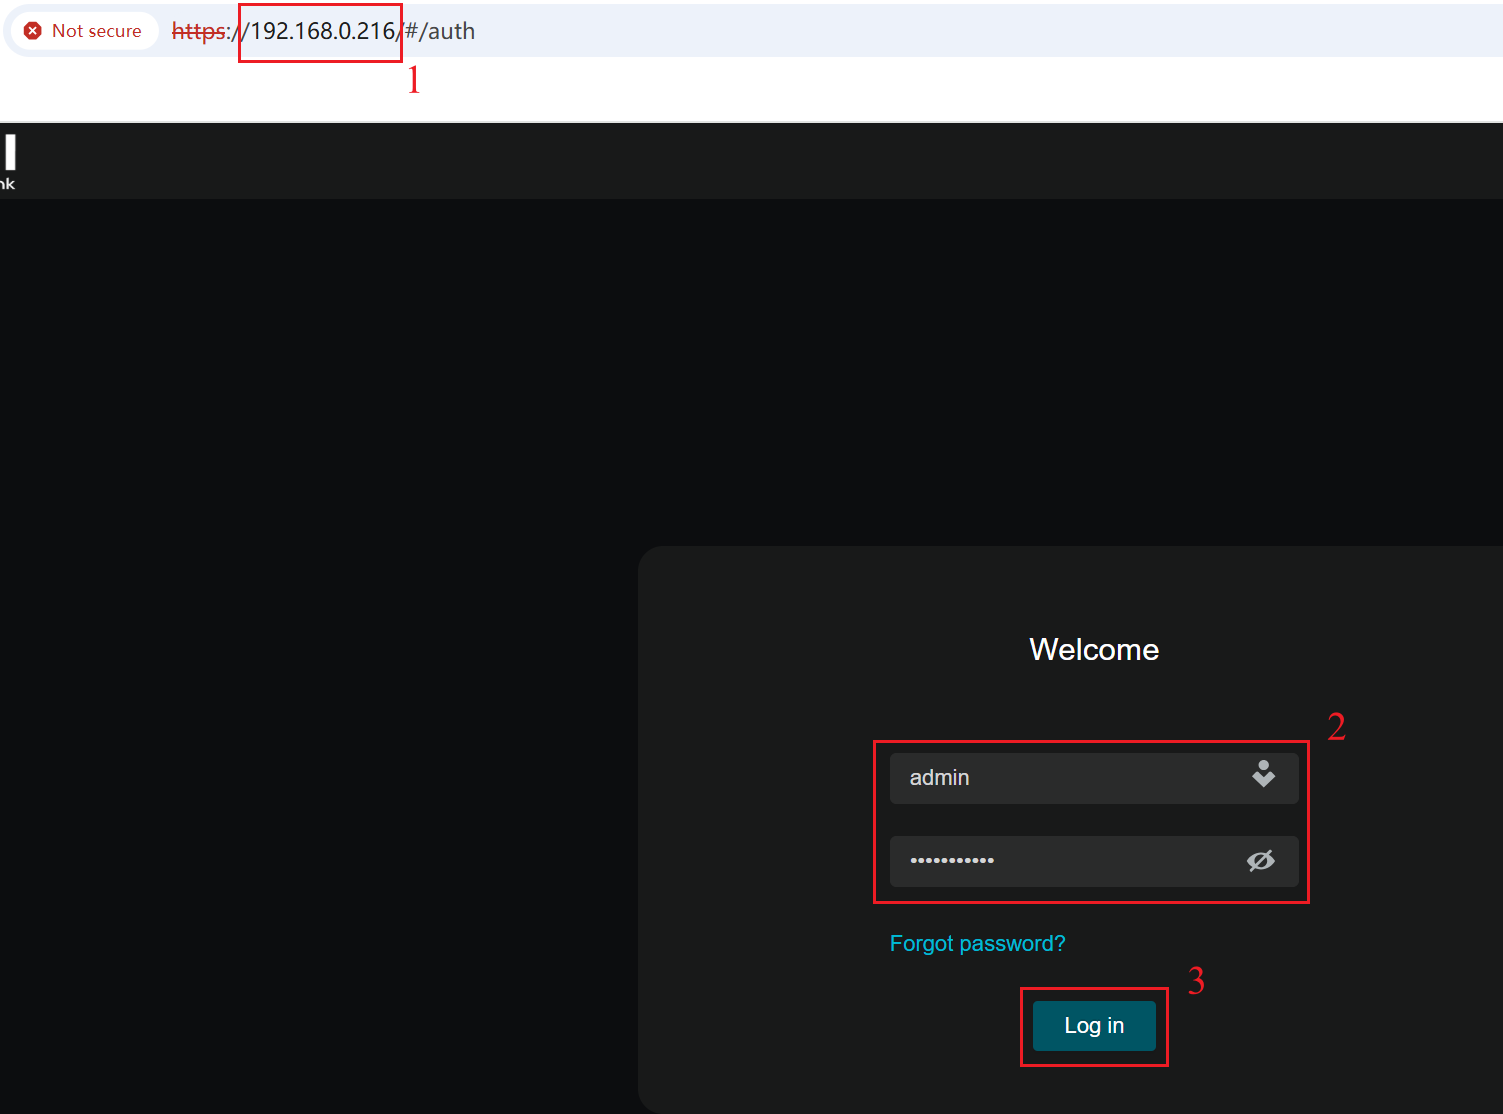Click the auth page URL segment
This screenshot has height=1114, width=1503.
[440, 31]
